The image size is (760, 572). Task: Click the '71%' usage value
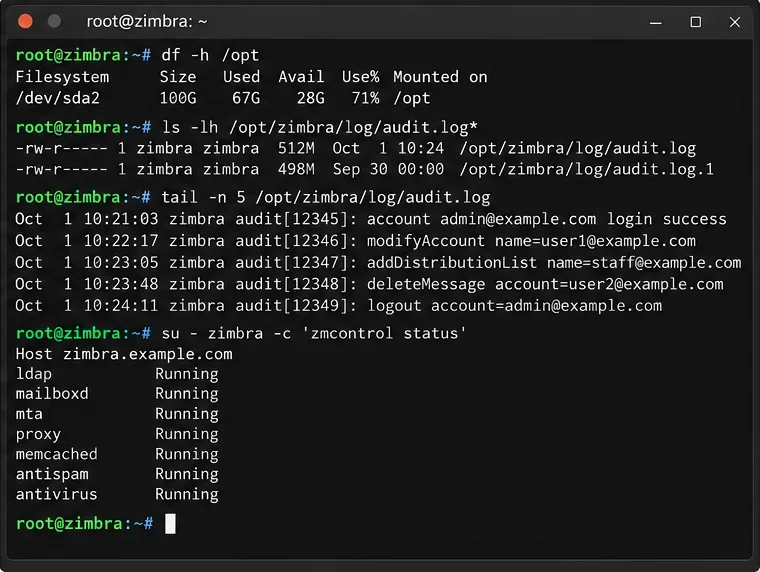click(x=365, y=98)
